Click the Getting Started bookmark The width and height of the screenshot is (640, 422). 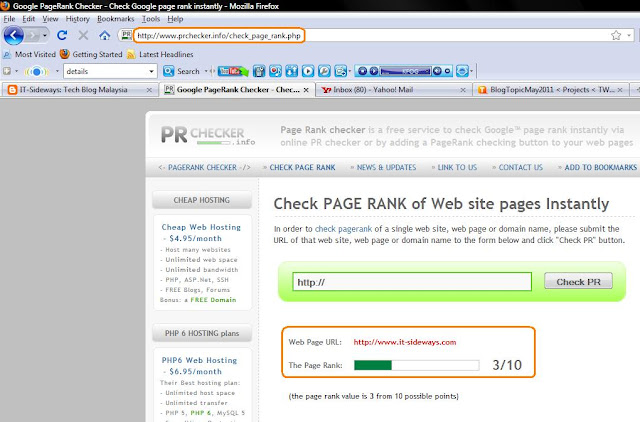91,54
